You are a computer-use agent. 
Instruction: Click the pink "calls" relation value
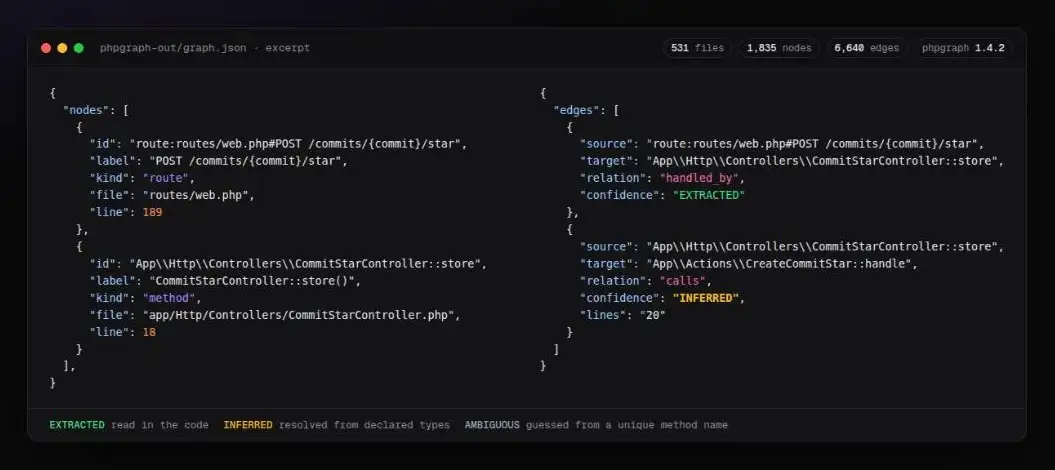[683, 280]
